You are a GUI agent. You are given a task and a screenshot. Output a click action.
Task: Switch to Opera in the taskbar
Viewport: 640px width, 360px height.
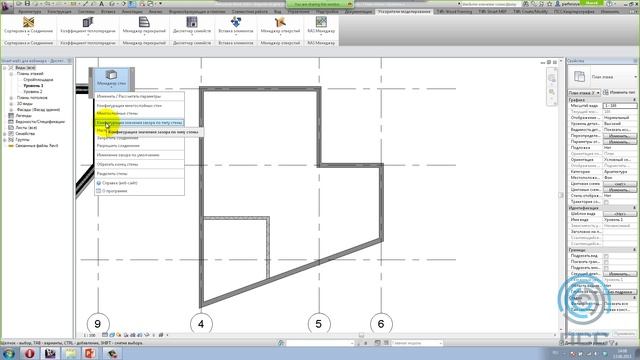coord(29,353)
